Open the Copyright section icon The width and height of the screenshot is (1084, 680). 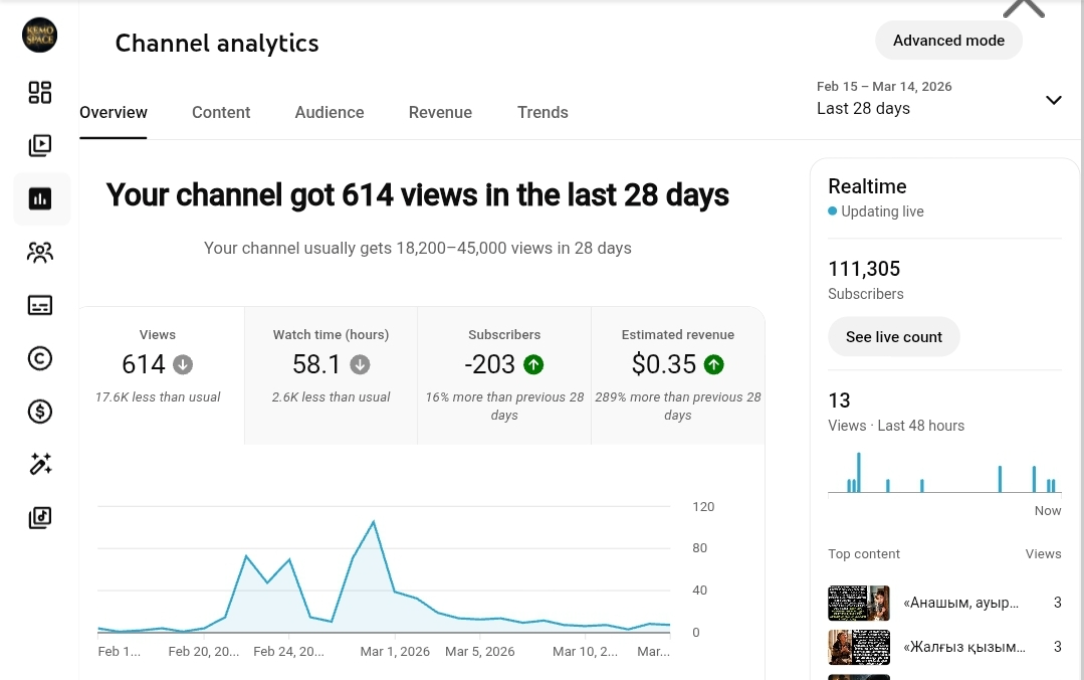(x=40, y=358)
